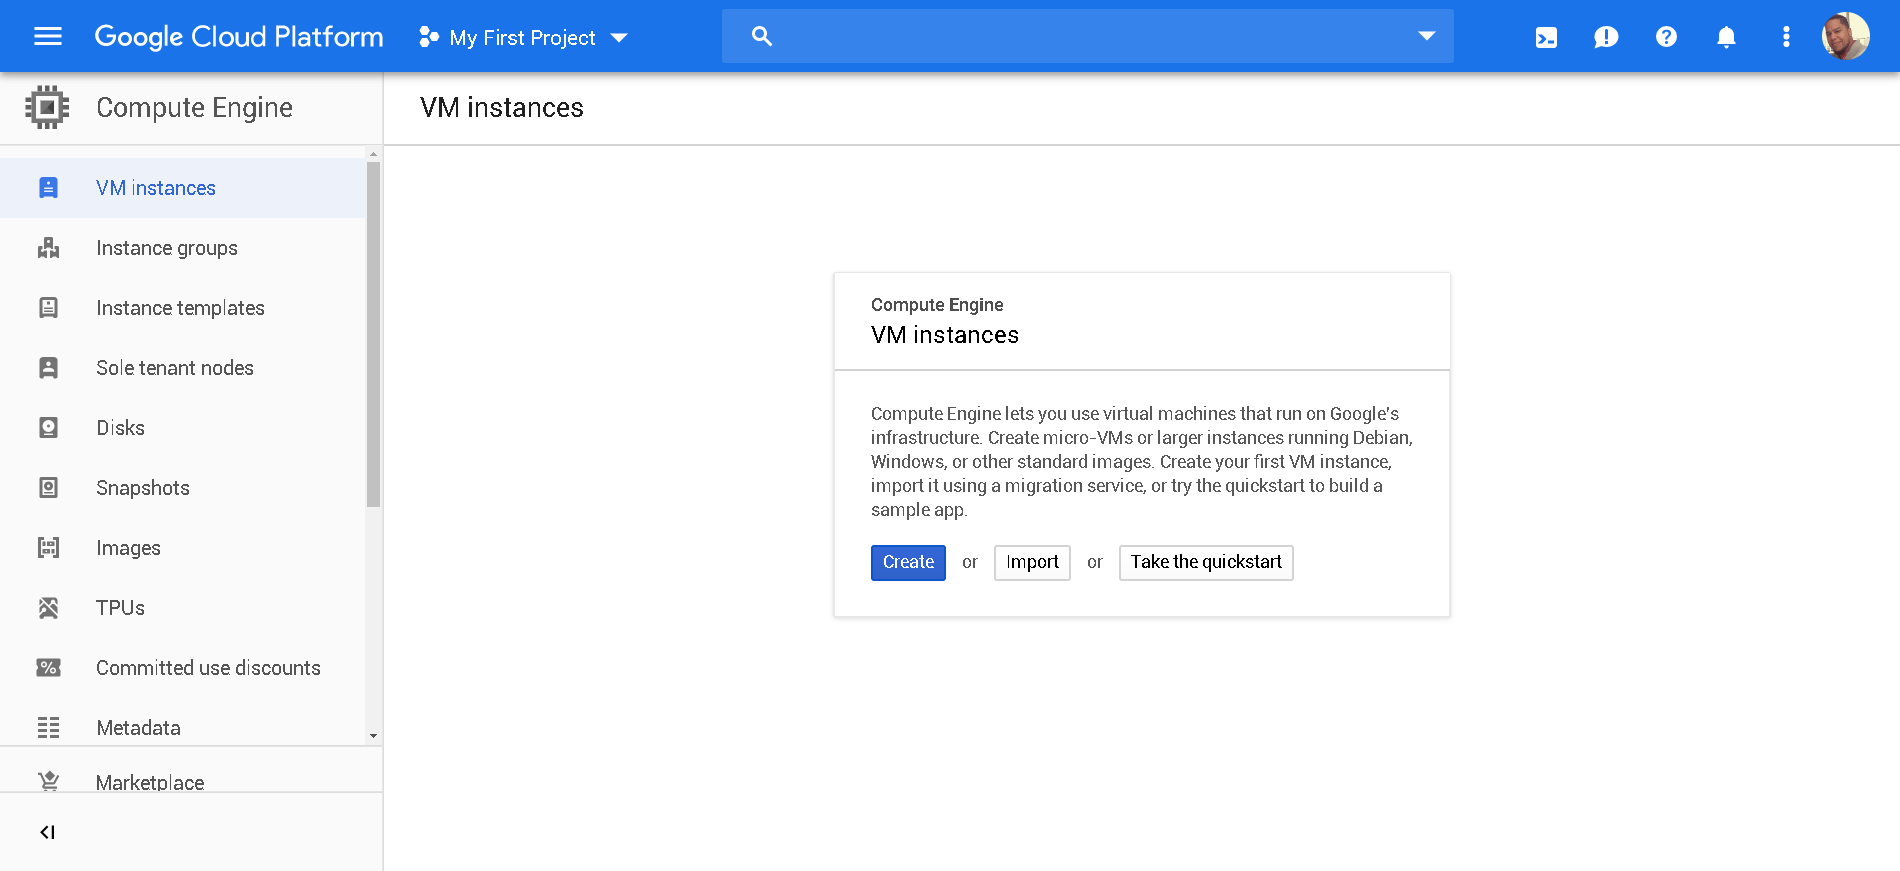Click the sidebar scrollbar up arrow
Viewport: 1900px width, 871px height.
point(373,155)
